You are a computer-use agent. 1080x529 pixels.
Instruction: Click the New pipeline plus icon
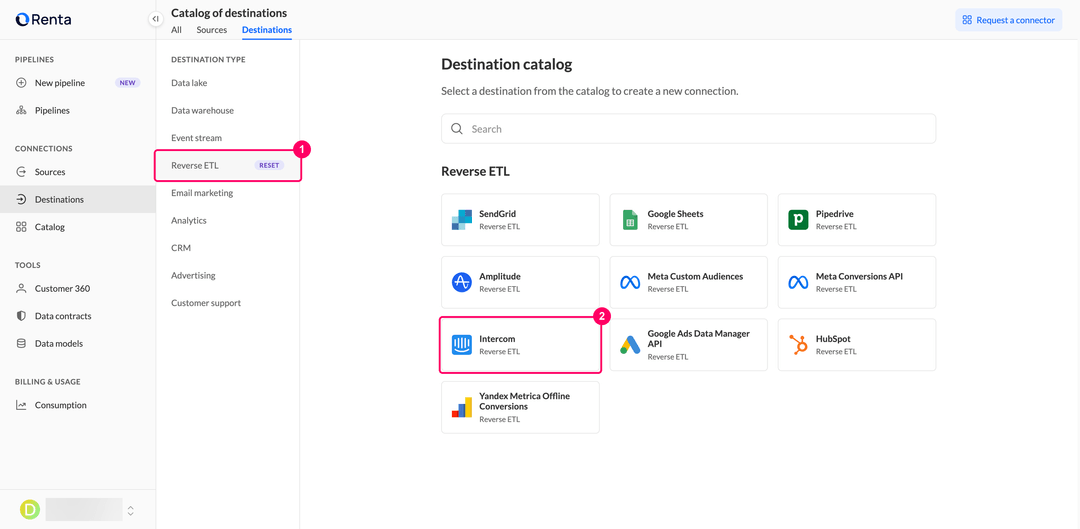21,83
